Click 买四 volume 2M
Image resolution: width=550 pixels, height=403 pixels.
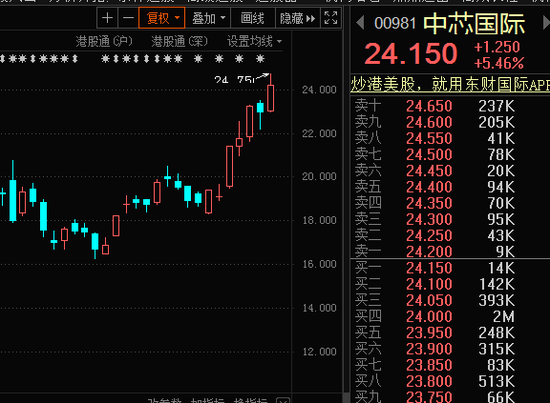point(504,316)
